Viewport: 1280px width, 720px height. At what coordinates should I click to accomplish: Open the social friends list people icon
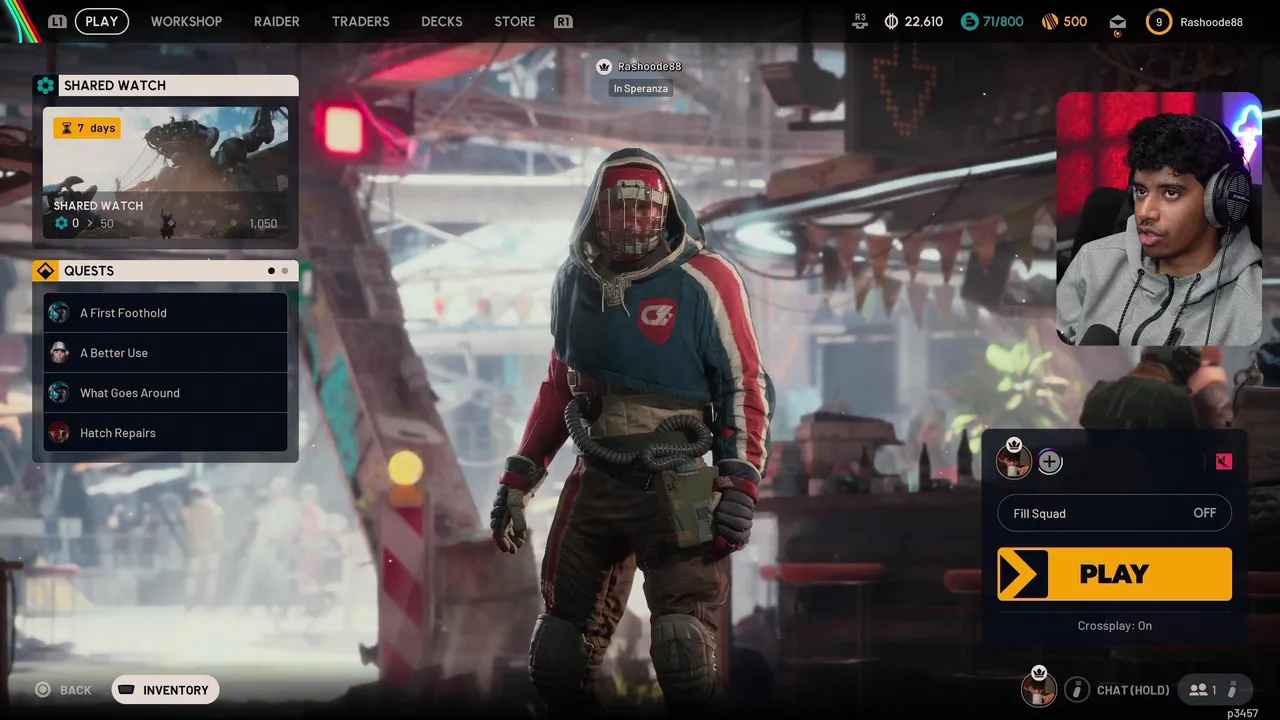(1197, 690)
